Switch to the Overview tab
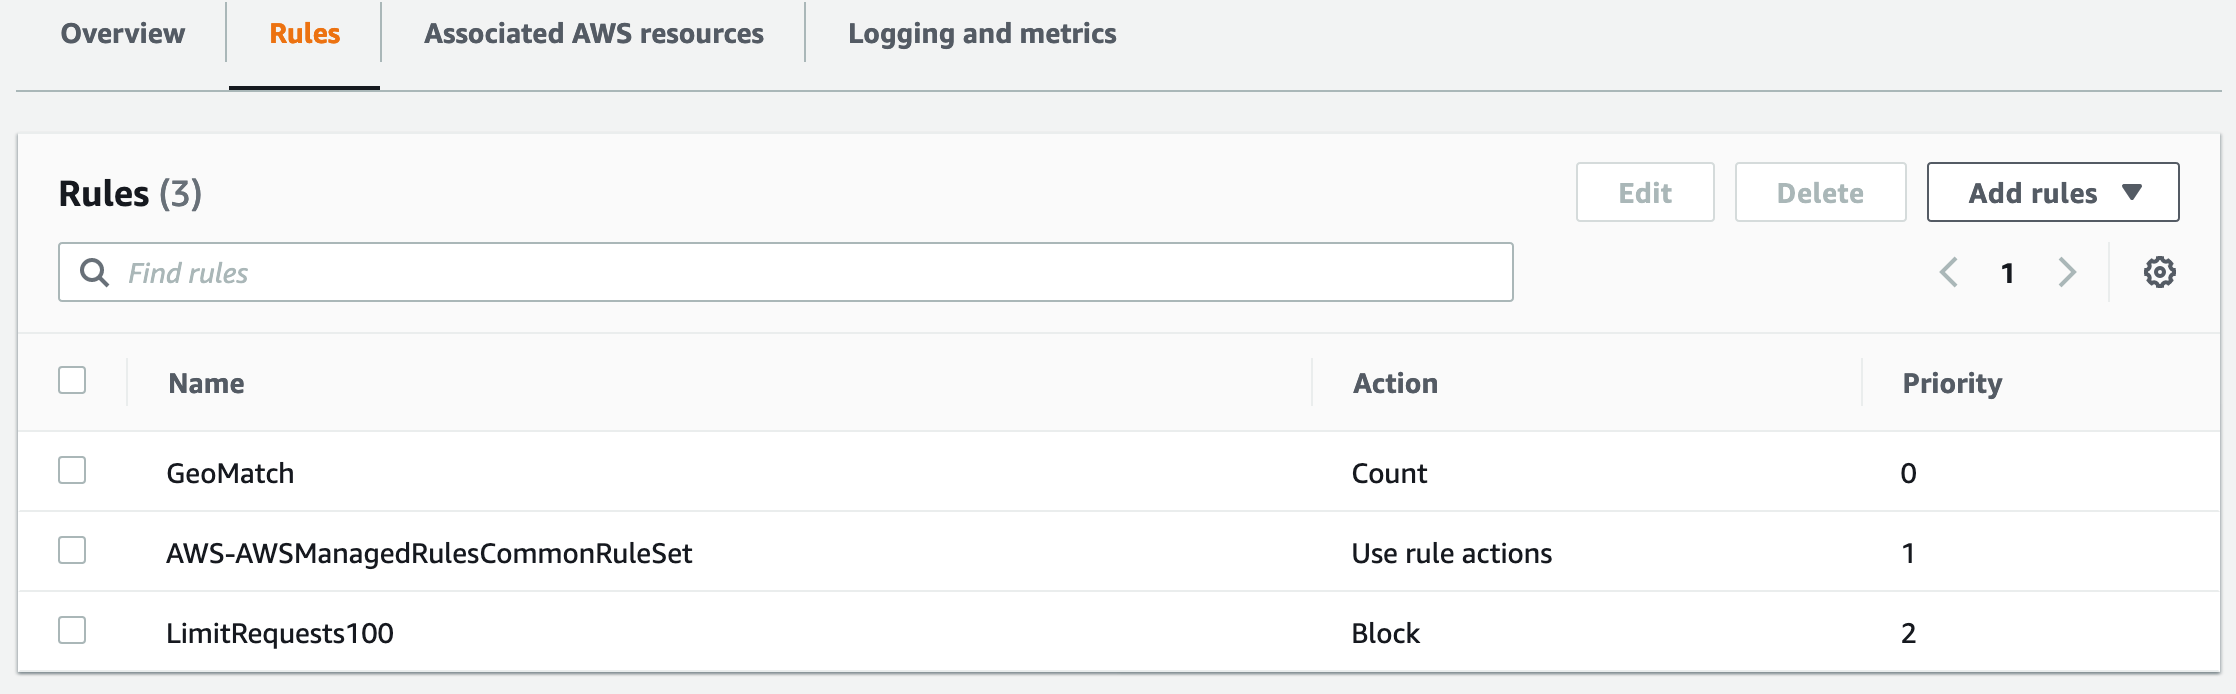The image size is (2236, 694). (x=123, y=33)
